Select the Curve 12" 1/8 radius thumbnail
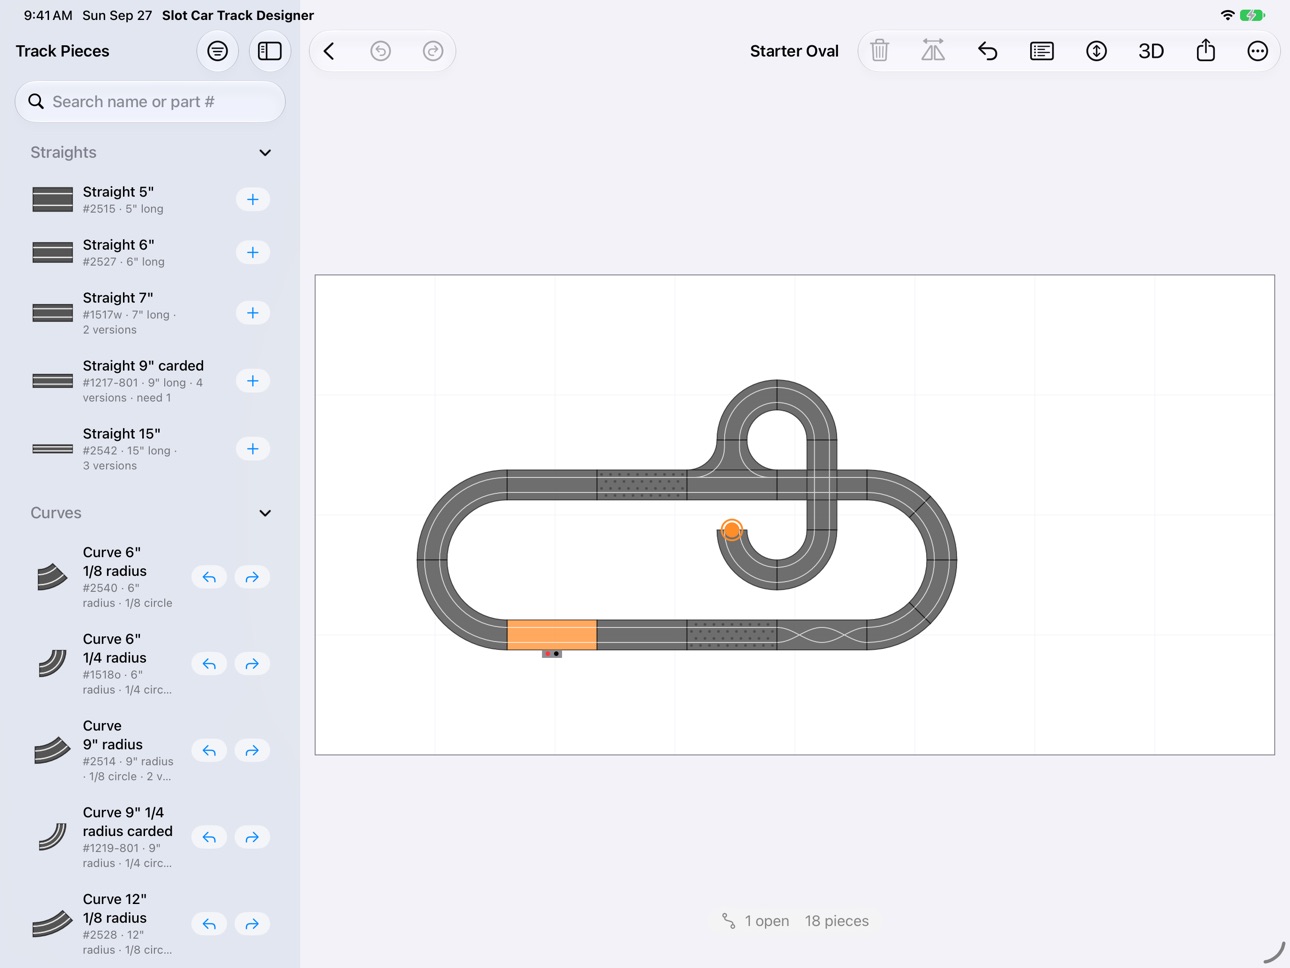1290x968 pixels. coord(52,924)
